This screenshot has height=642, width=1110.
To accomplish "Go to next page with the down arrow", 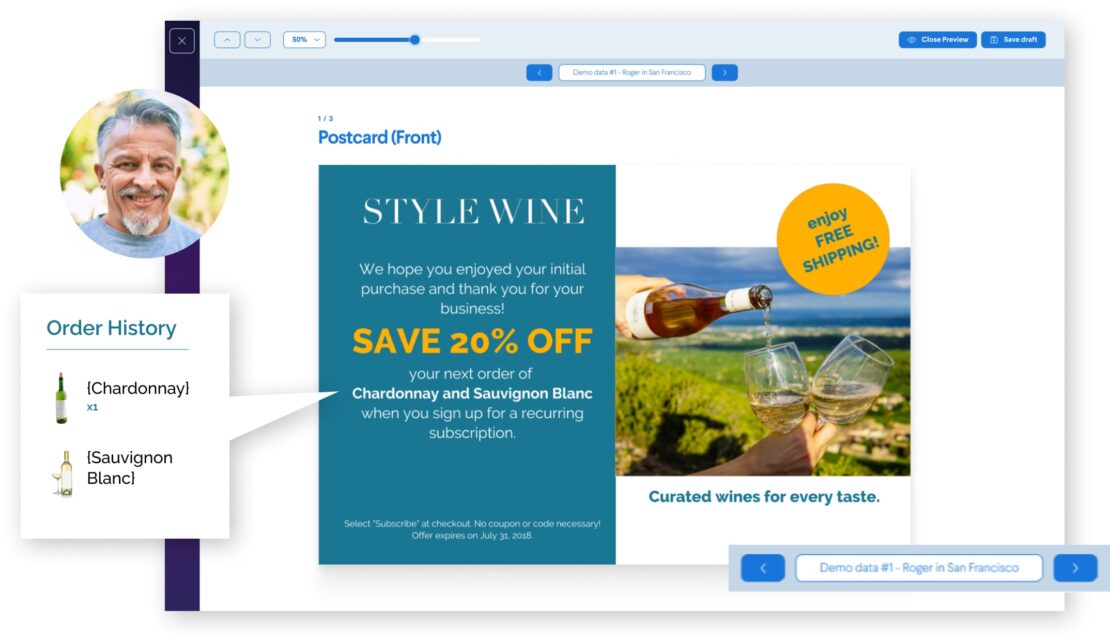I will pyautogui.click(x=257, y=40).
